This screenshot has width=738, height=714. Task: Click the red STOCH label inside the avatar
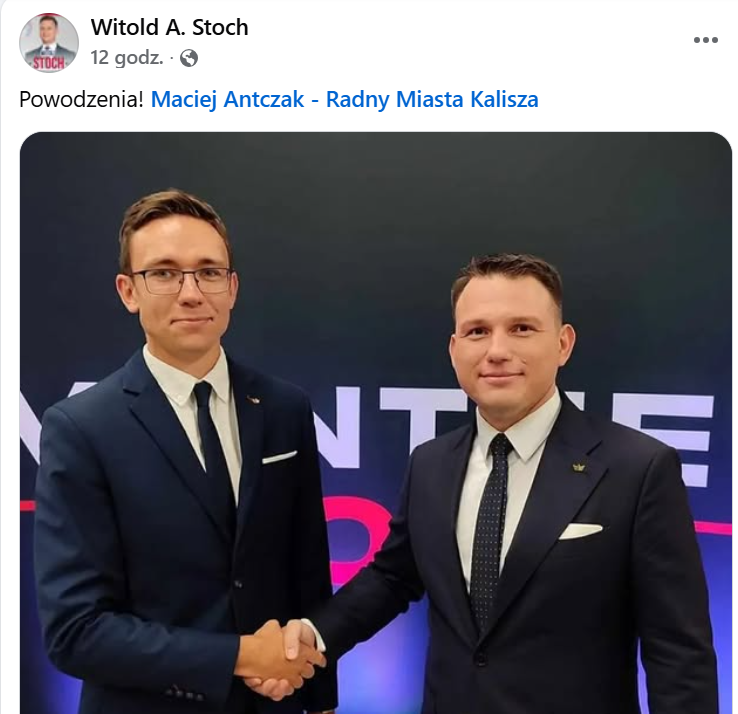pyautogui.click(x=48, y=63)
